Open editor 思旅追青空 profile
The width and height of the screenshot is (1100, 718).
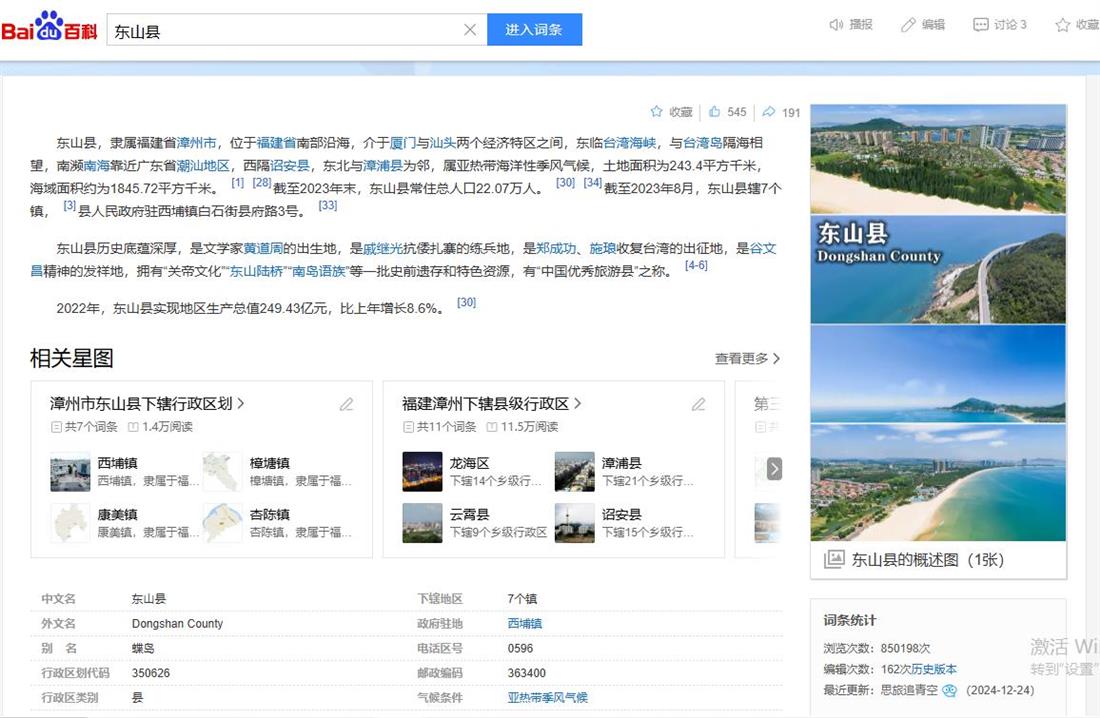click(x=909, y=691)
